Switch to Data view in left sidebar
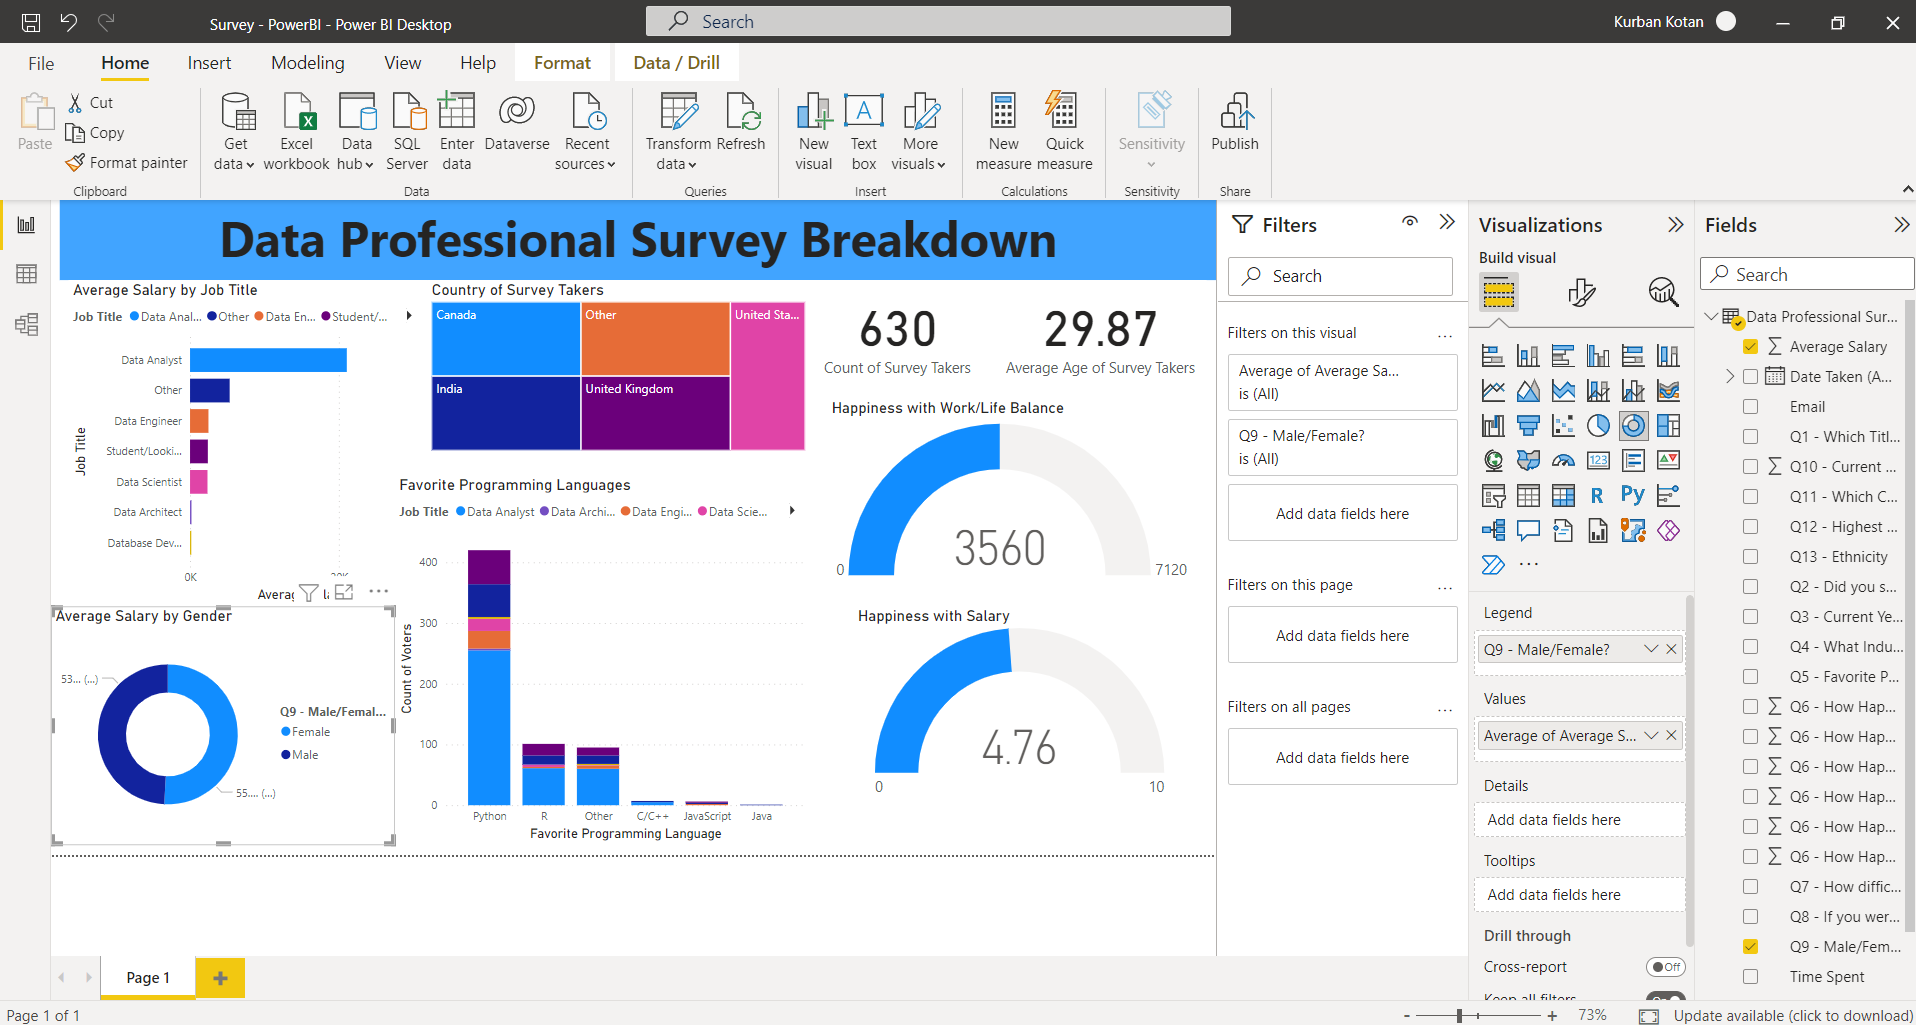Viewport: 1916px width, 1025px height. (x=27, y=274)
